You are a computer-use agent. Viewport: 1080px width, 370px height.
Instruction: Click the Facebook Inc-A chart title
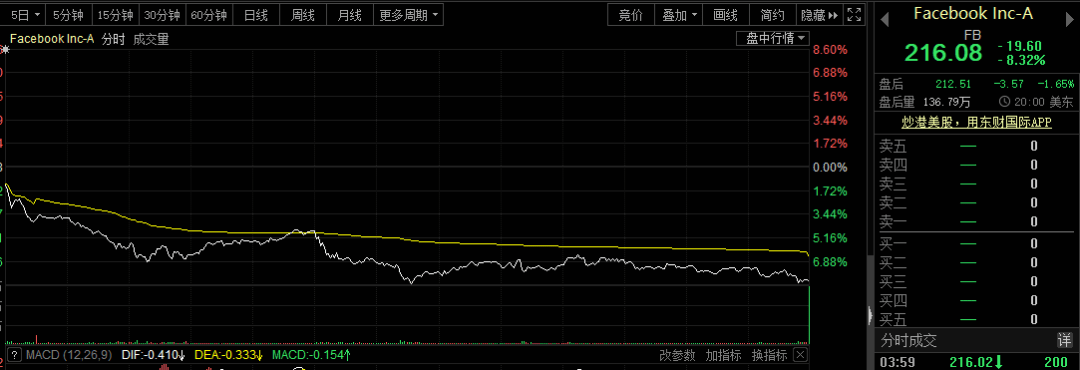(52, 39)
